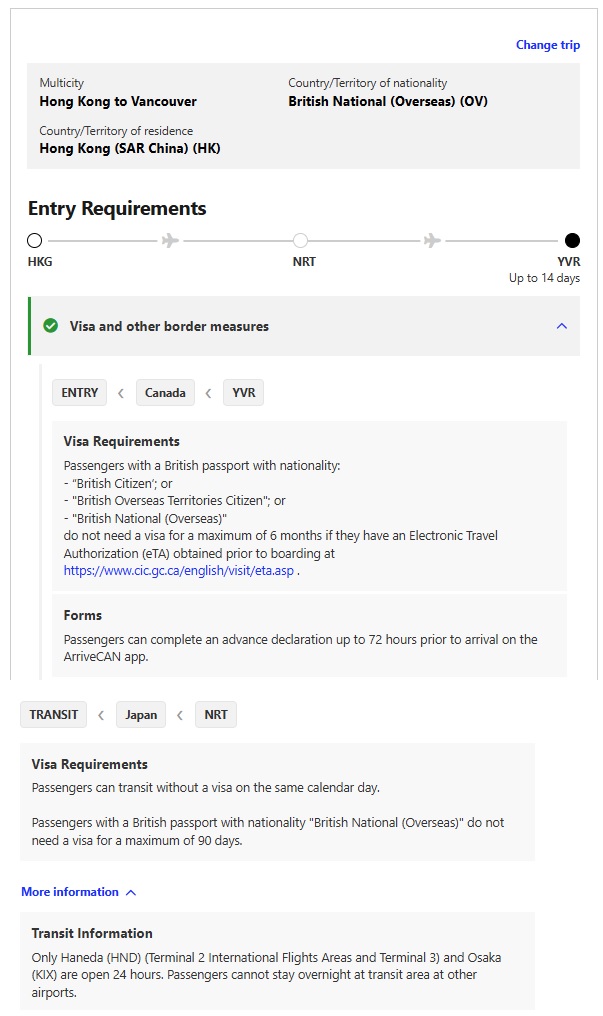This screenshot has height=1016, width=603.
Task: Click the TRANSIT breadcrumb tag
Action: 53,715
